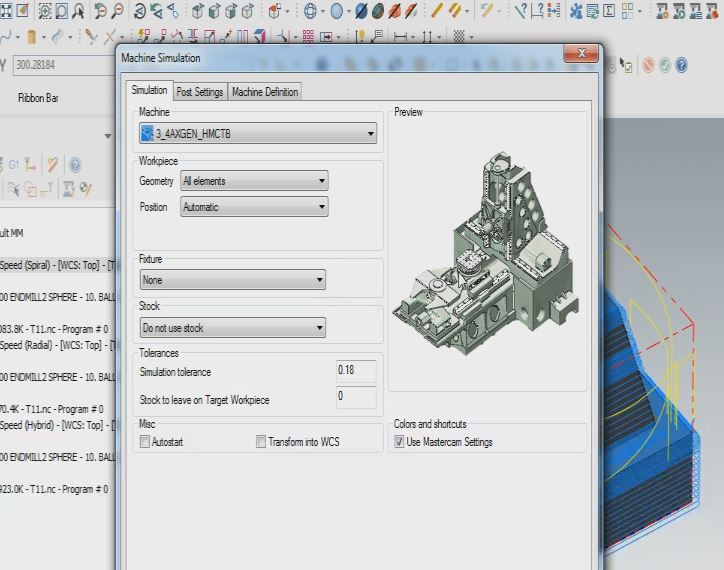Click the Unzoom 80% magnifier icon
Screen dimensions: 724x570
(118, 11)
